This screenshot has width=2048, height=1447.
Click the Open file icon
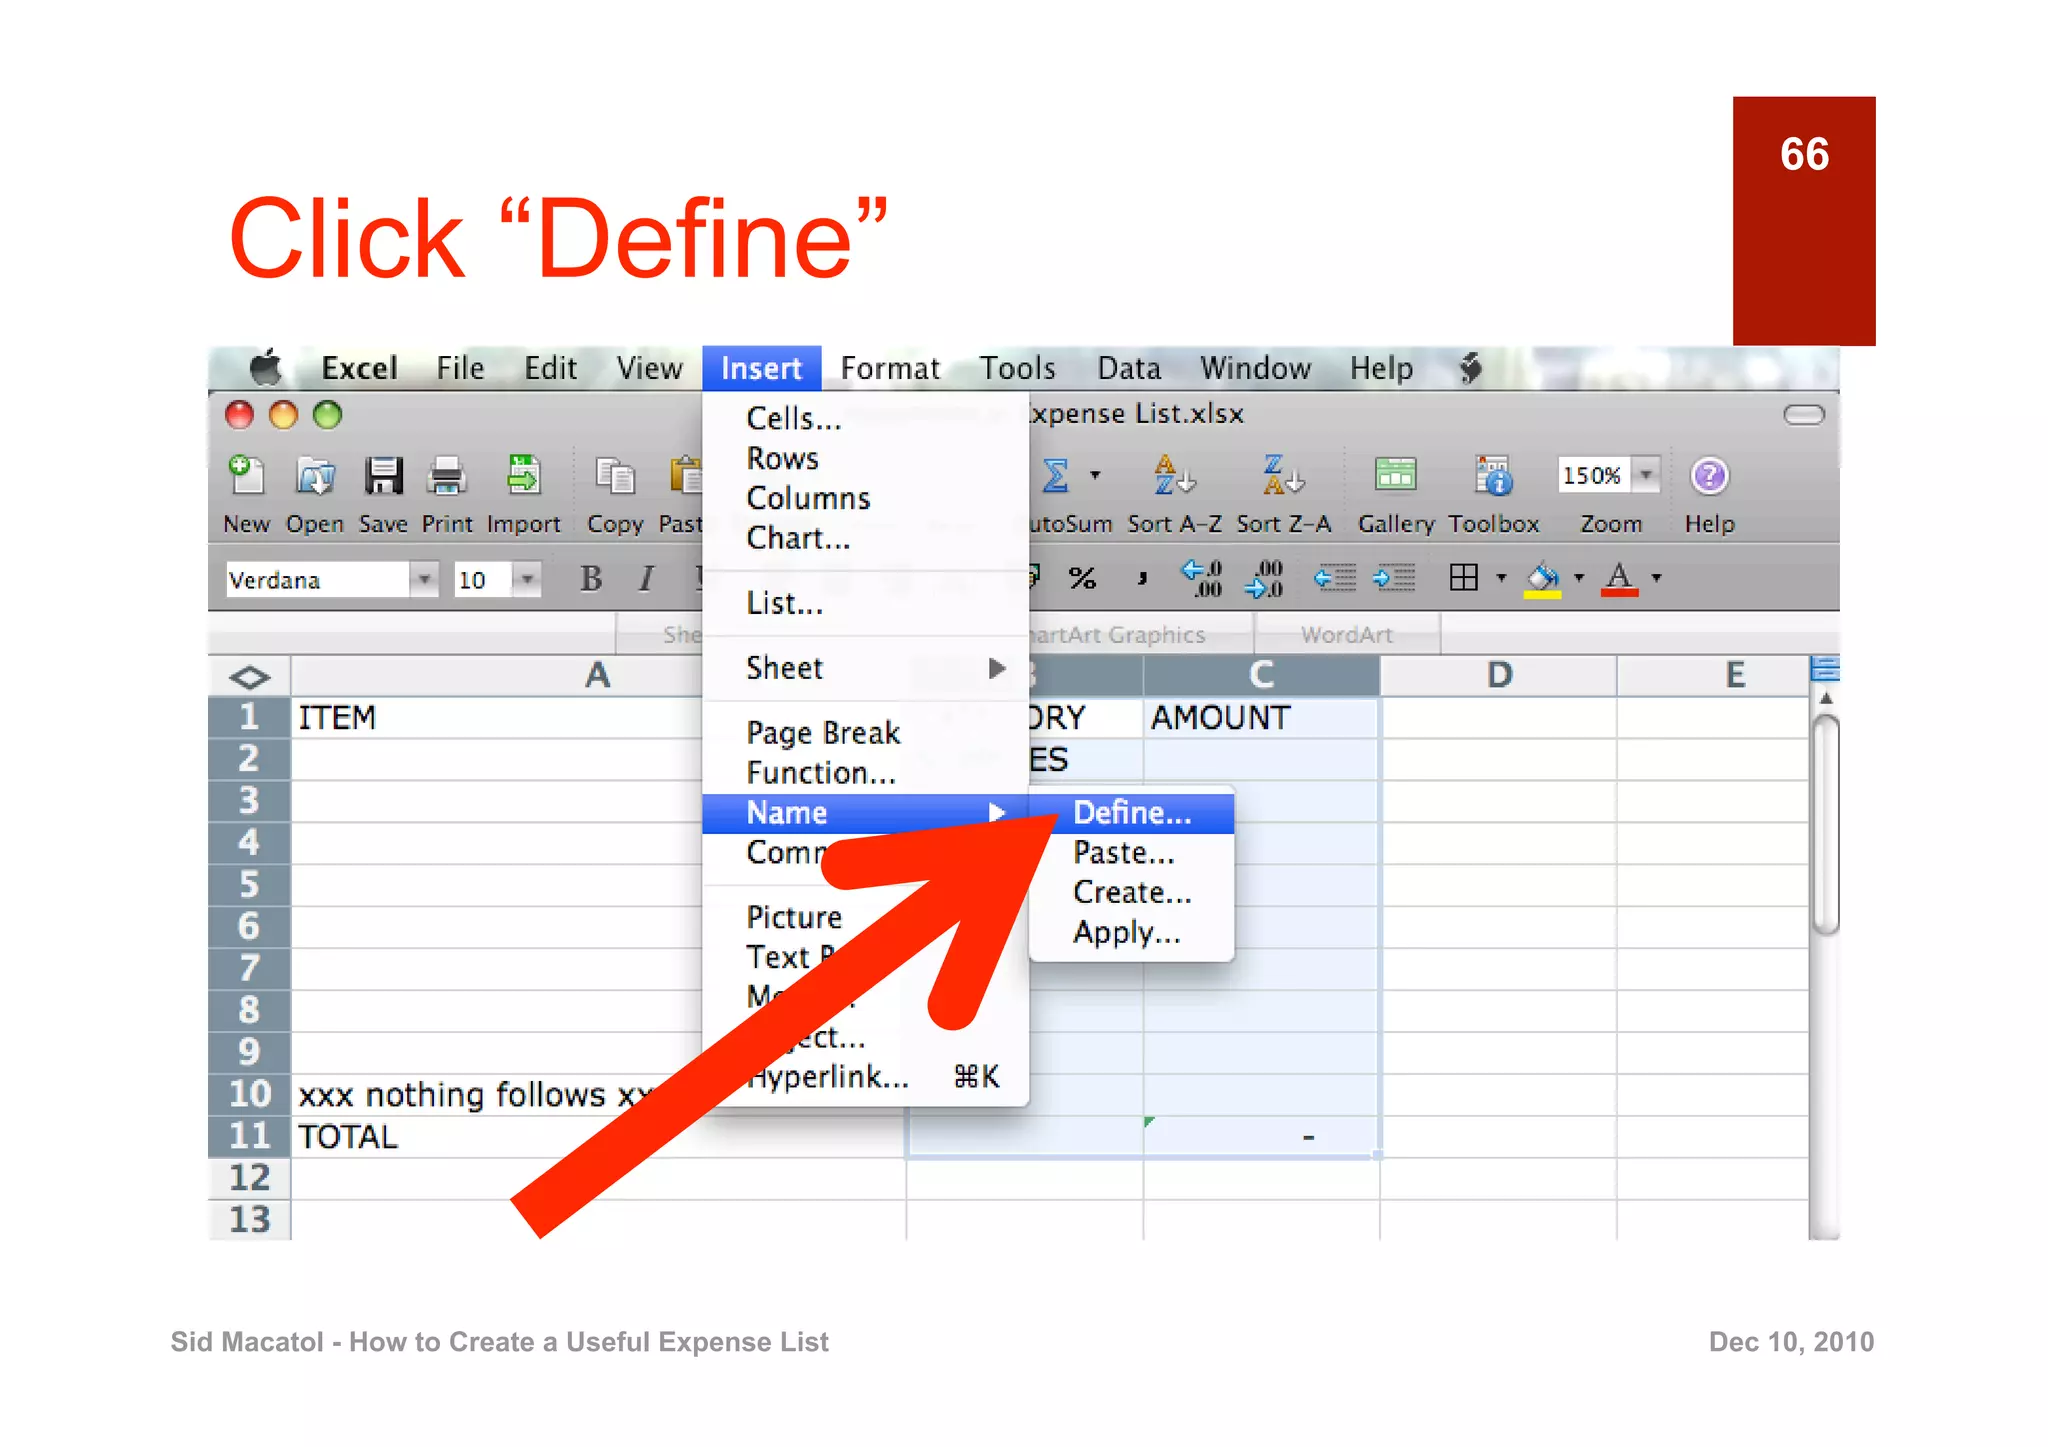[315, 476]
